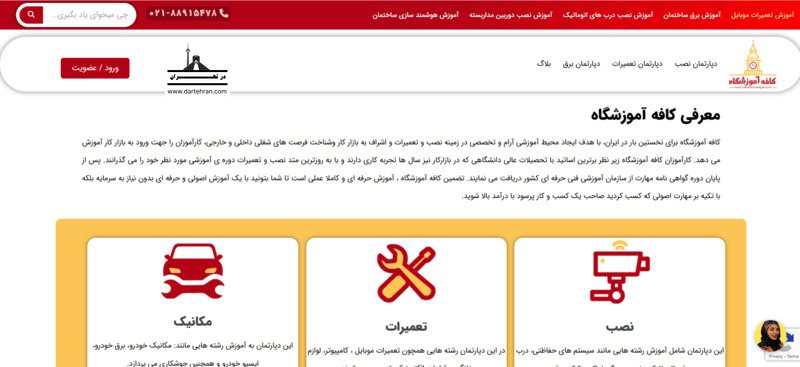Go to دپارتمان تعمیرات menu item

point(637,64)
